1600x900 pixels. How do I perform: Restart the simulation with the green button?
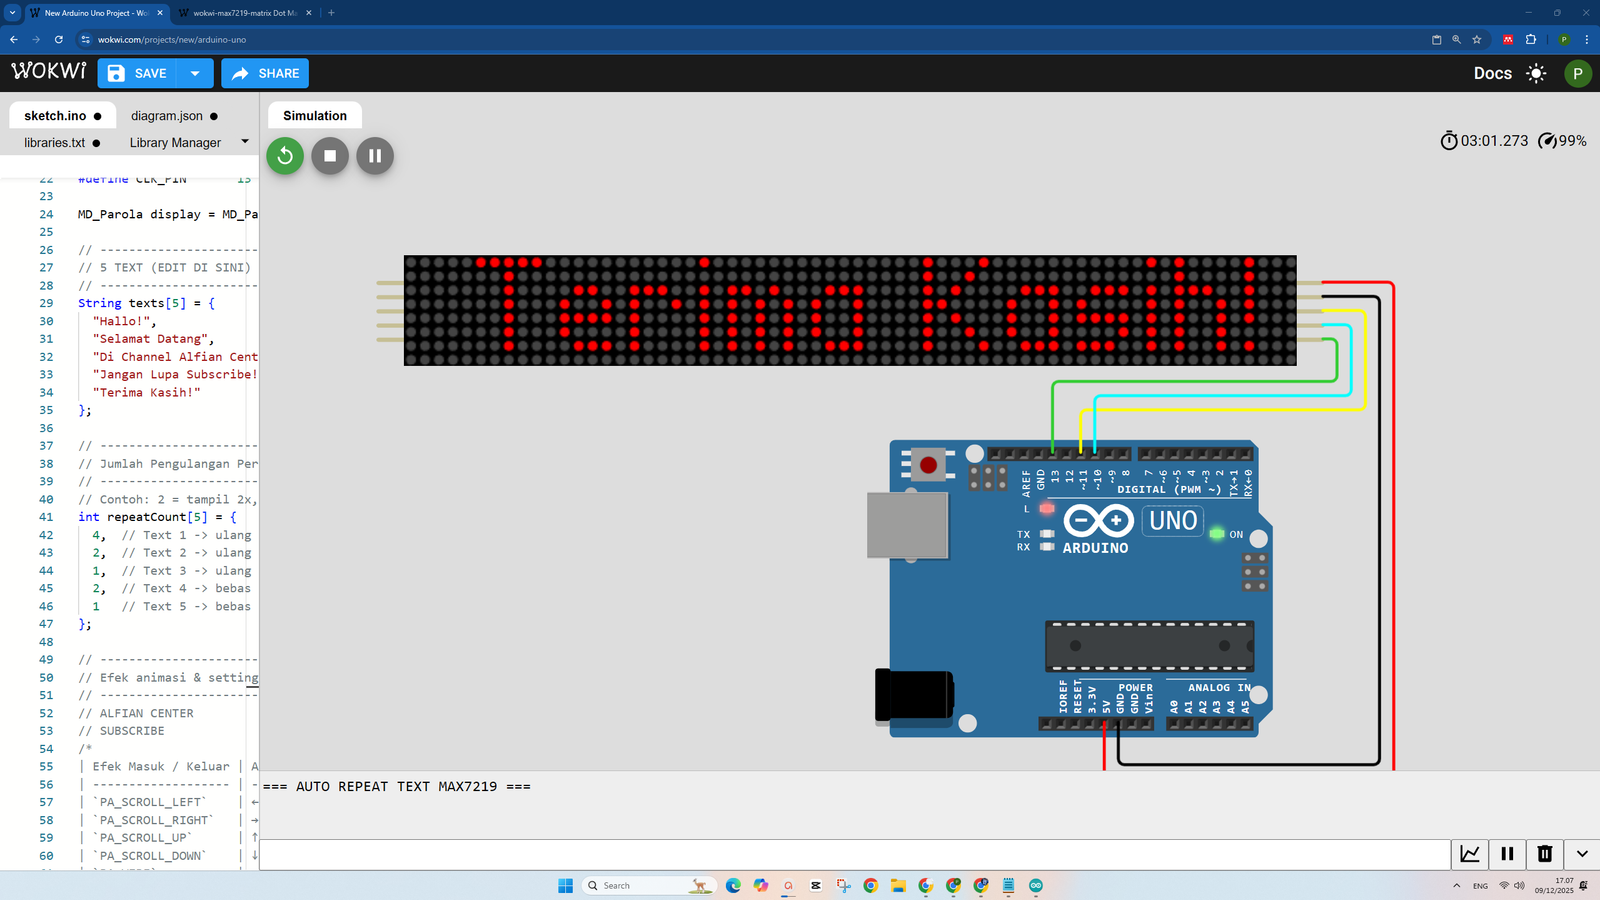pos(285,156)
